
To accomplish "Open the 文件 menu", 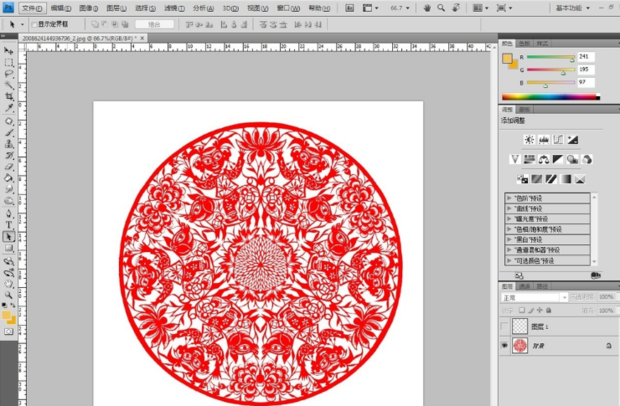I will coord(32,8).
